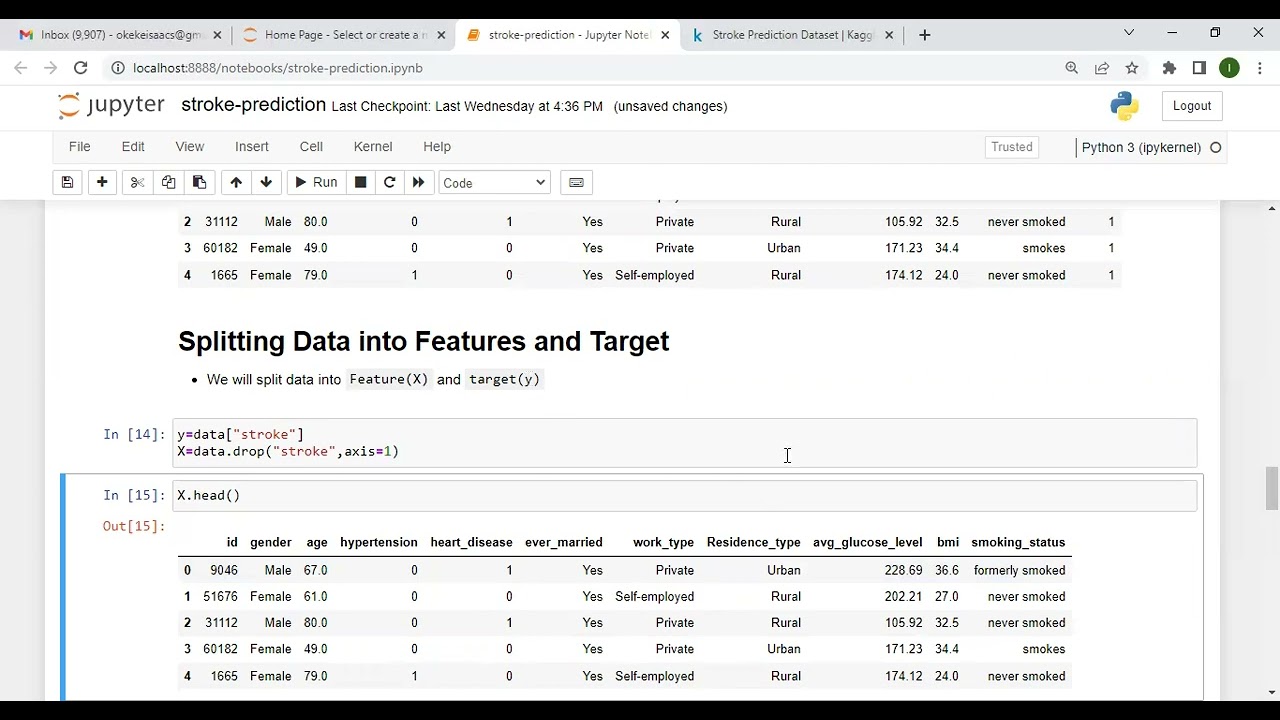The image size is (1280, 720).
Task: Open cell type dropdown showing Code
Action: coord(494,183)
